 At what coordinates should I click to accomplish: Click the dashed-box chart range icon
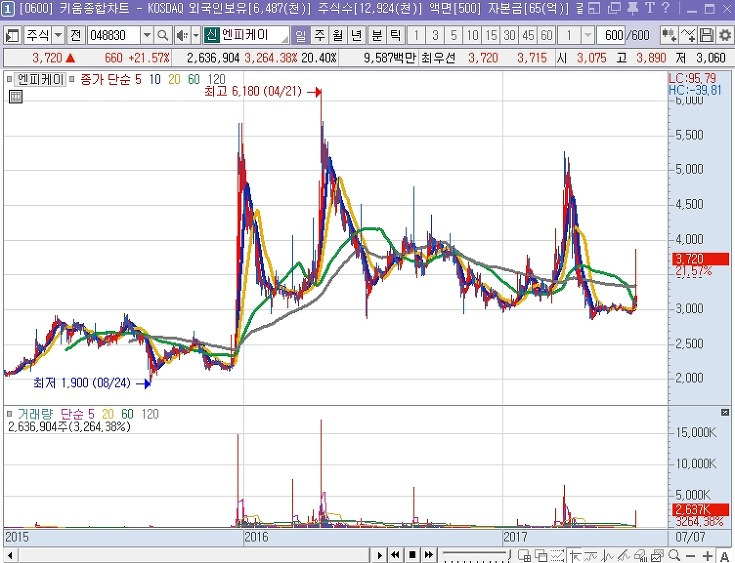pos(557,555)
